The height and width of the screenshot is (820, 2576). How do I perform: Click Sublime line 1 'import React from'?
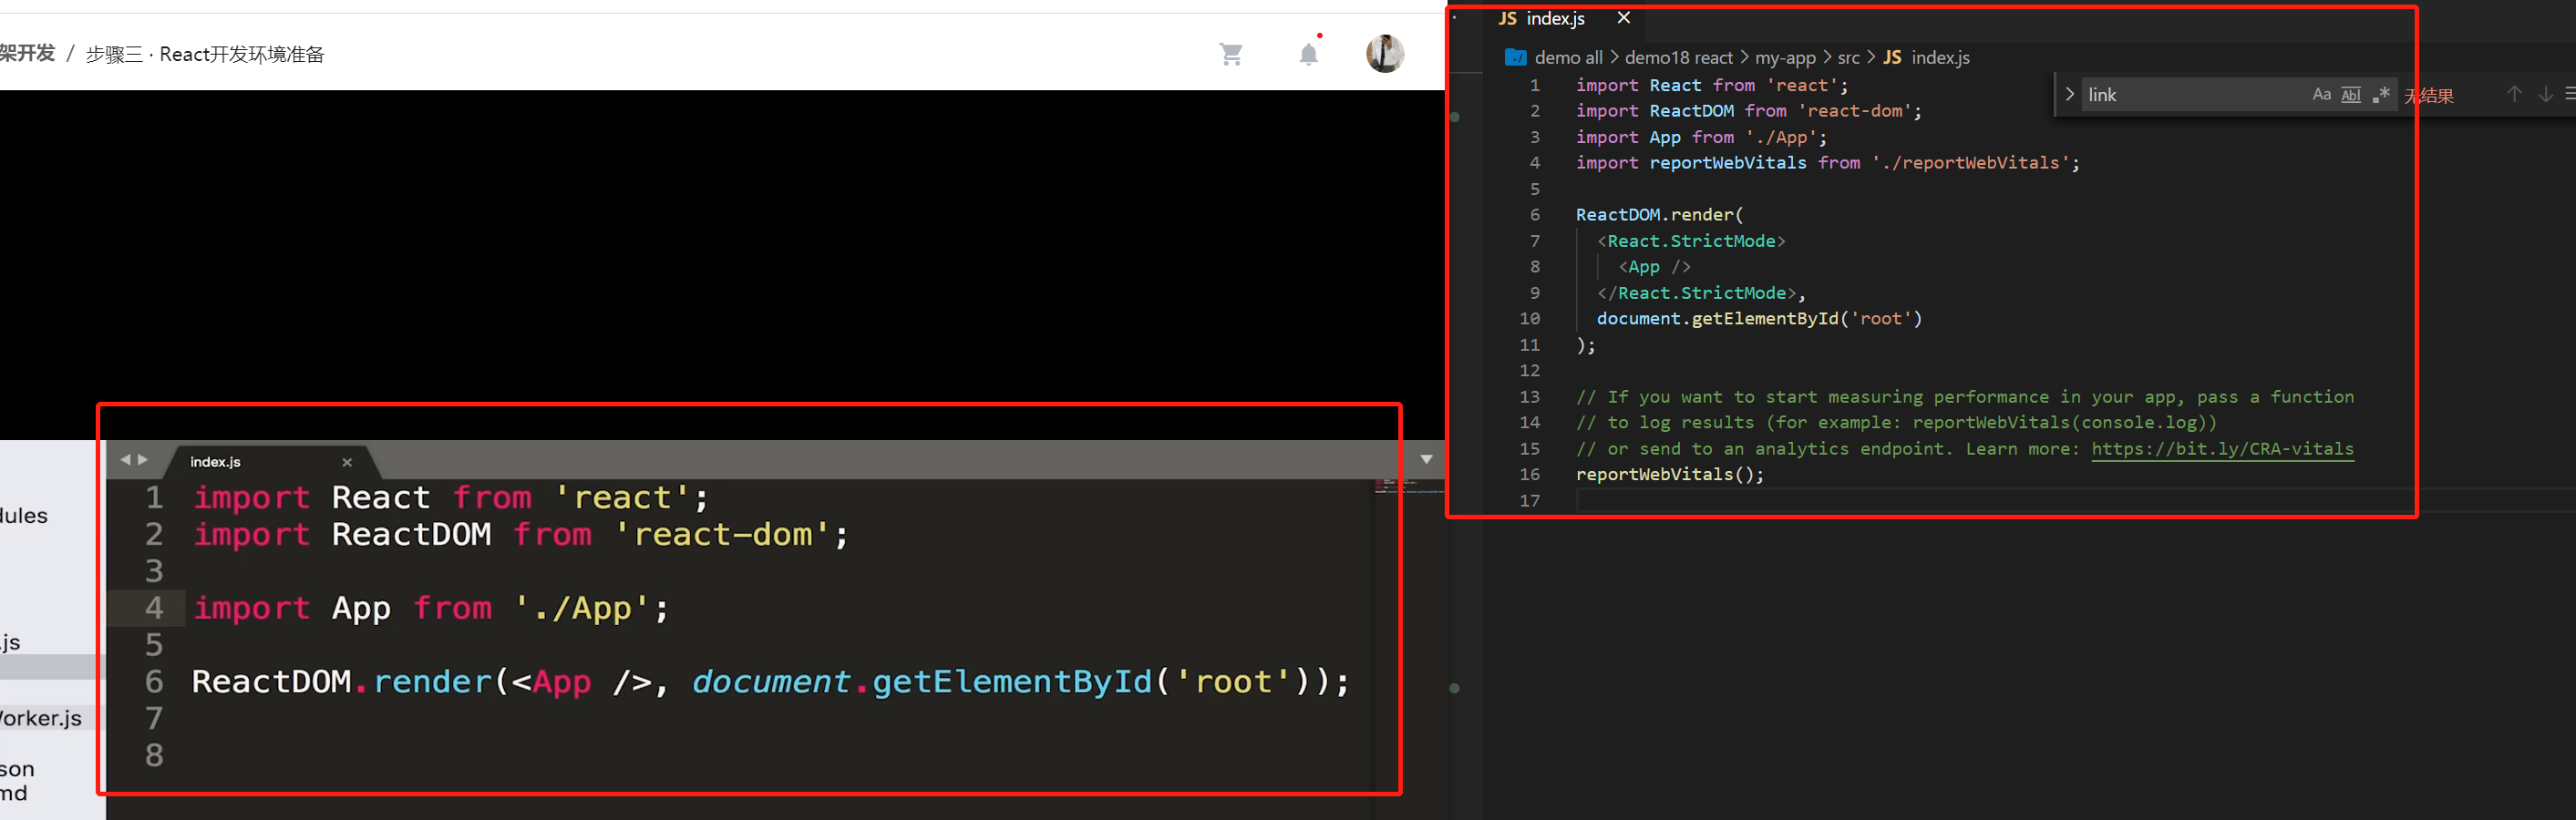(x=451, y=497)
